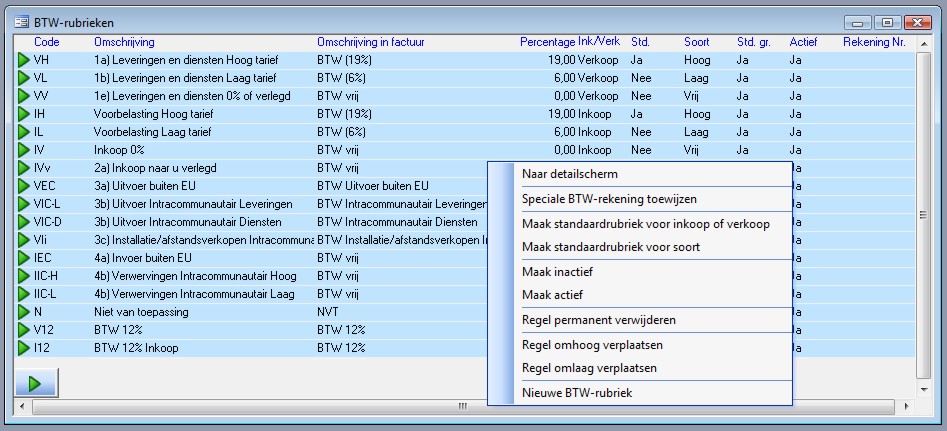Click the green arrow icon for row N
The height and width of the screenshot is (431, 947).
(24, 312)
